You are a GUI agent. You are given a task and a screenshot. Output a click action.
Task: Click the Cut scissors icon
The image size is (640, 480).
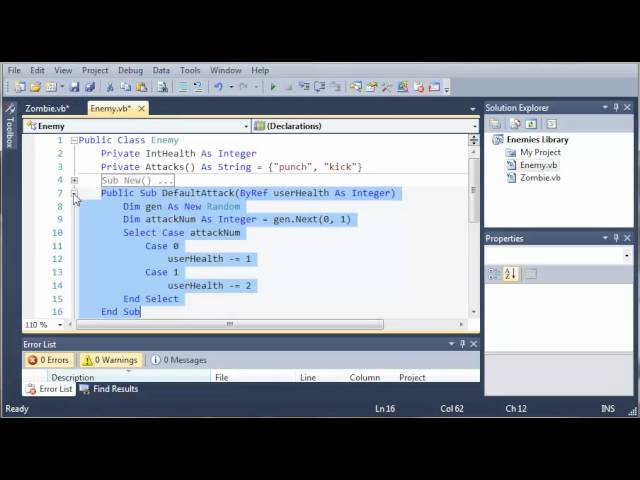coord(110,87)
